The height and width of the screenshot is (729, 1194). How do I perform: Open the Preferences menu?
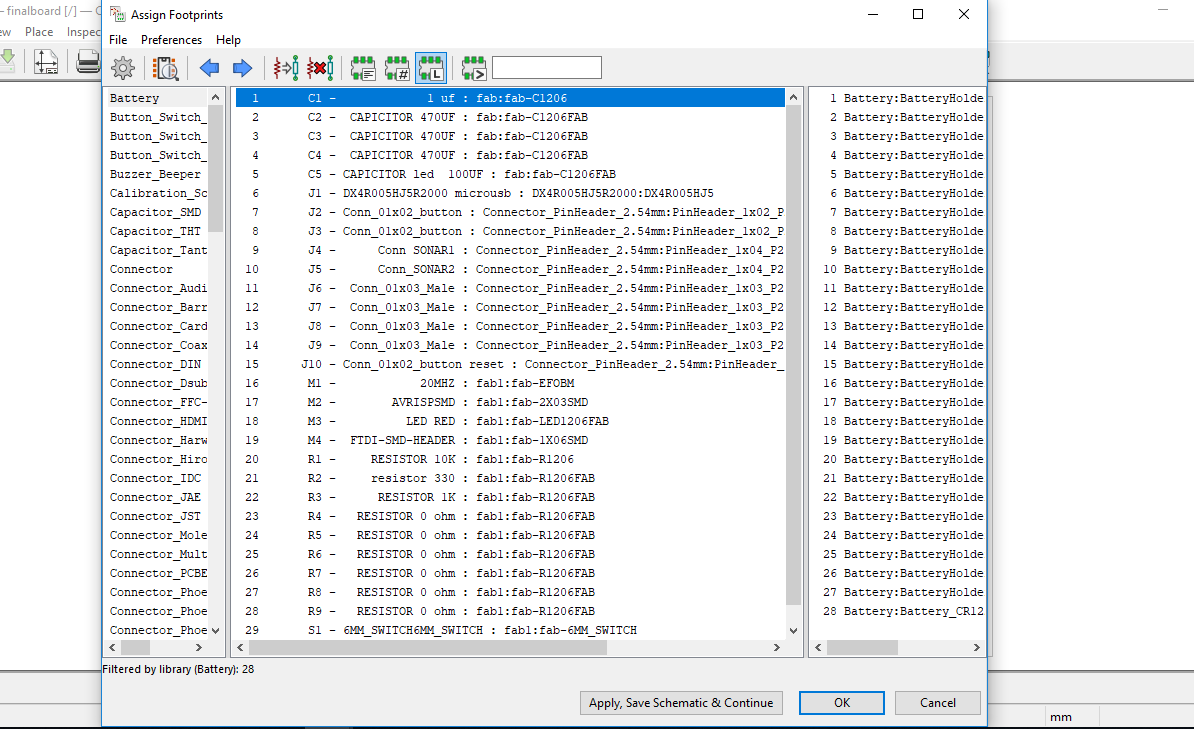pos(171,40)
